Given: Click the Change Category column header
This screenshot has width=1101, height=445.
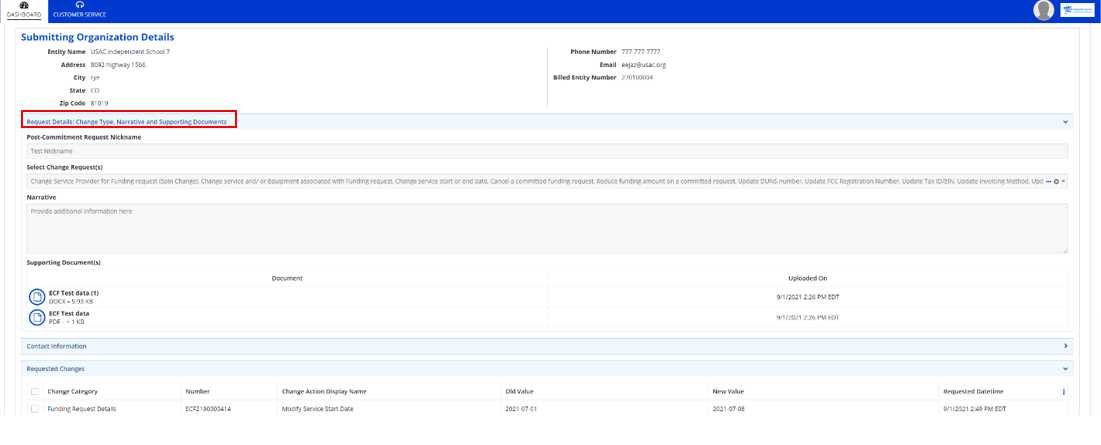Looking at the screenshot, I should pyautogui.click(x=72, y=392).
